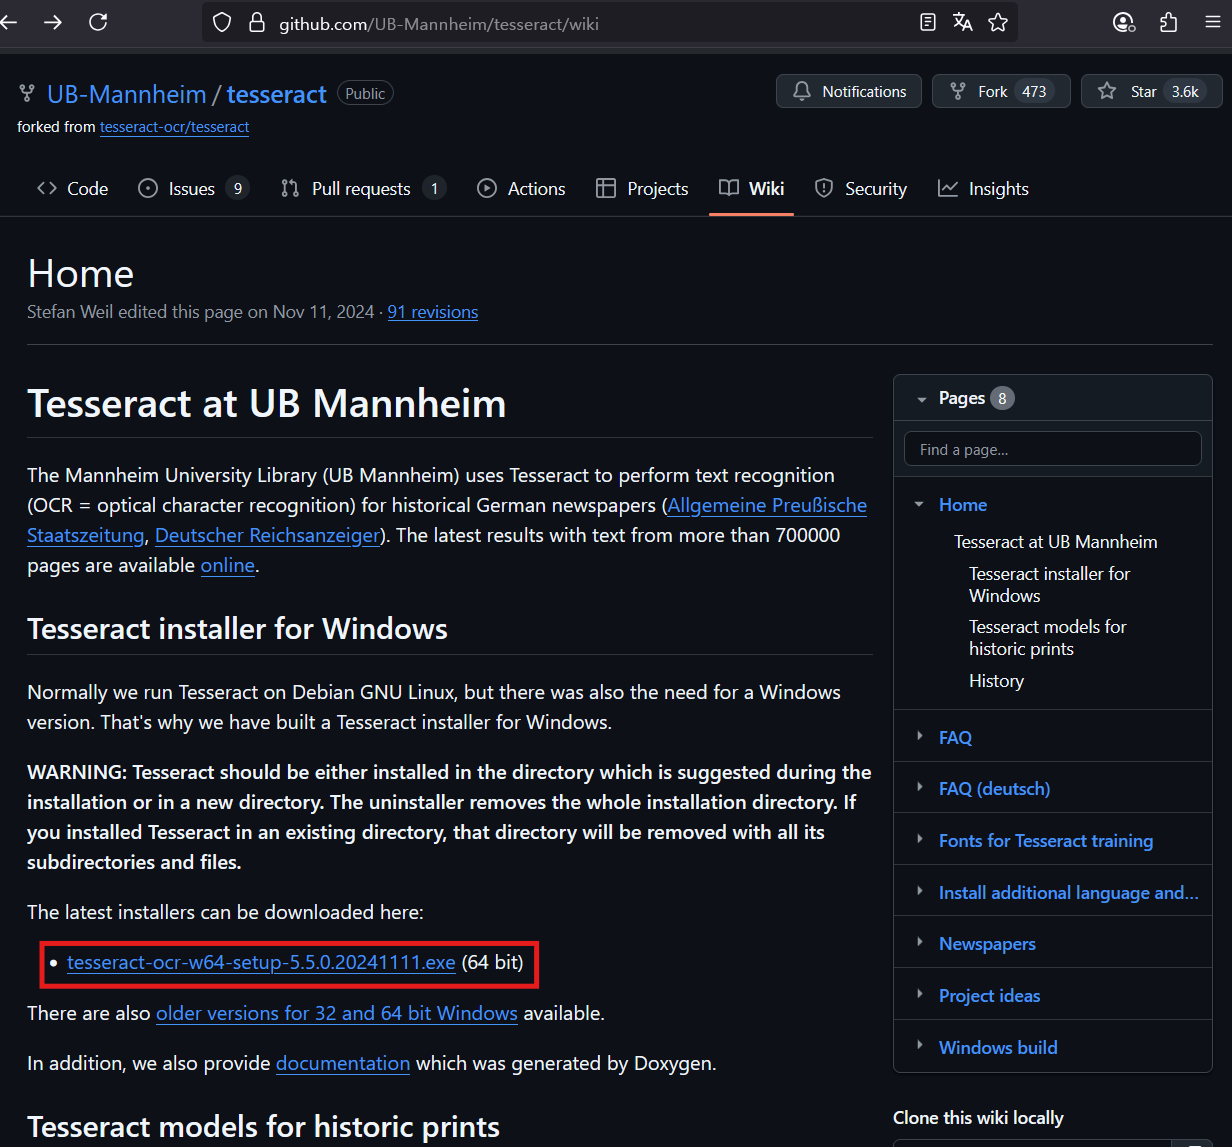Expand the FAQ (deutsch) arrow

(x=920, y=787)
